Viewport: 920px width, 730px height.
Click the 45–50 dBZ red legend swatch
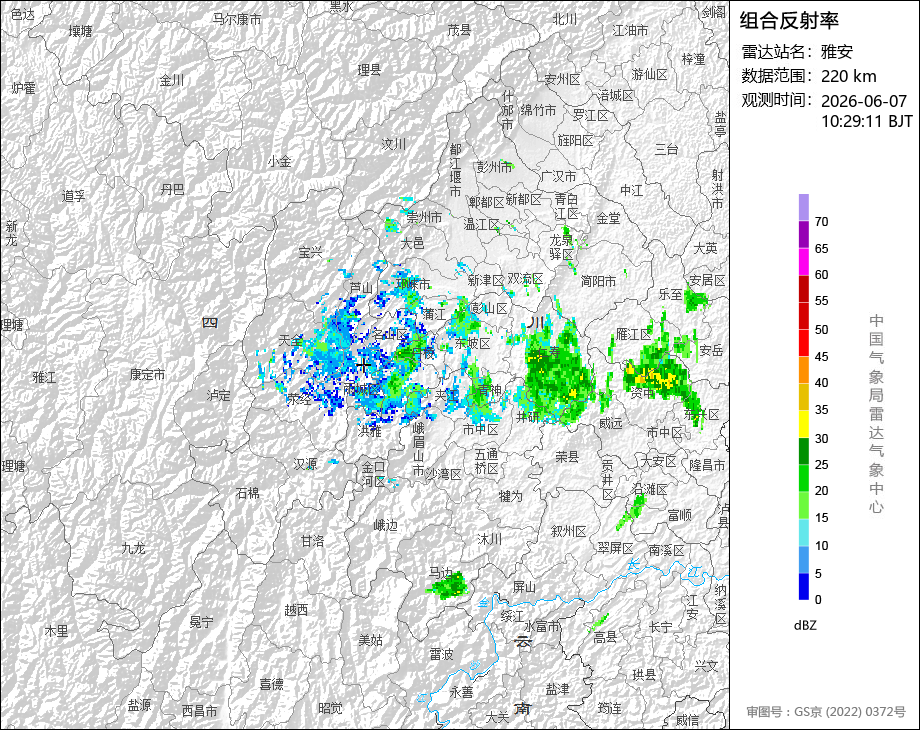tap(803, 344)
